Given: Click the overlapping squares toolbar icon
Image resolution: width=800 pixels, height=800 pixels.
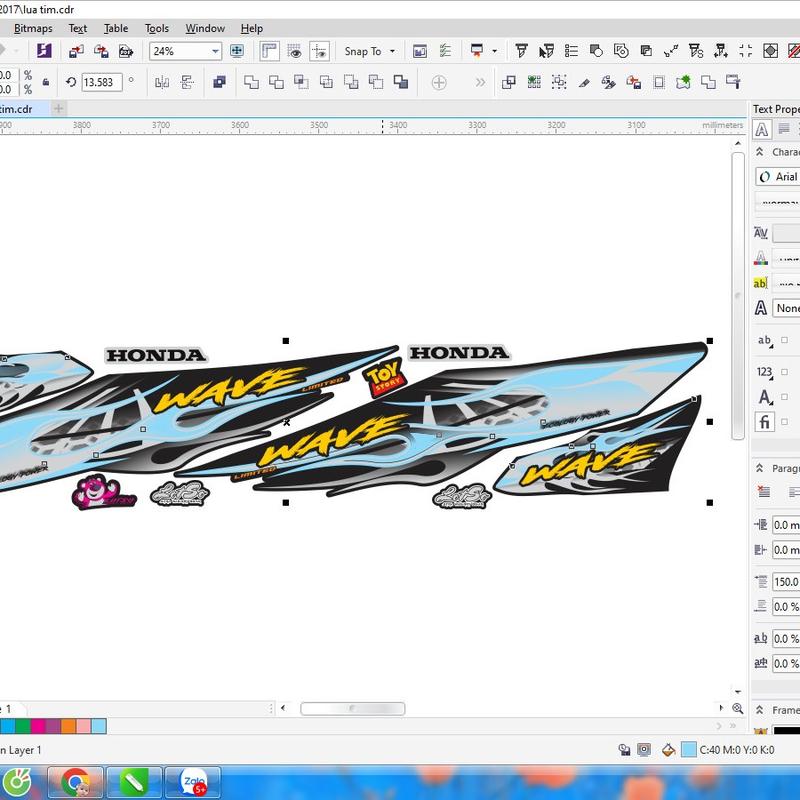Looking at the screenshot, I should [646, 51].
